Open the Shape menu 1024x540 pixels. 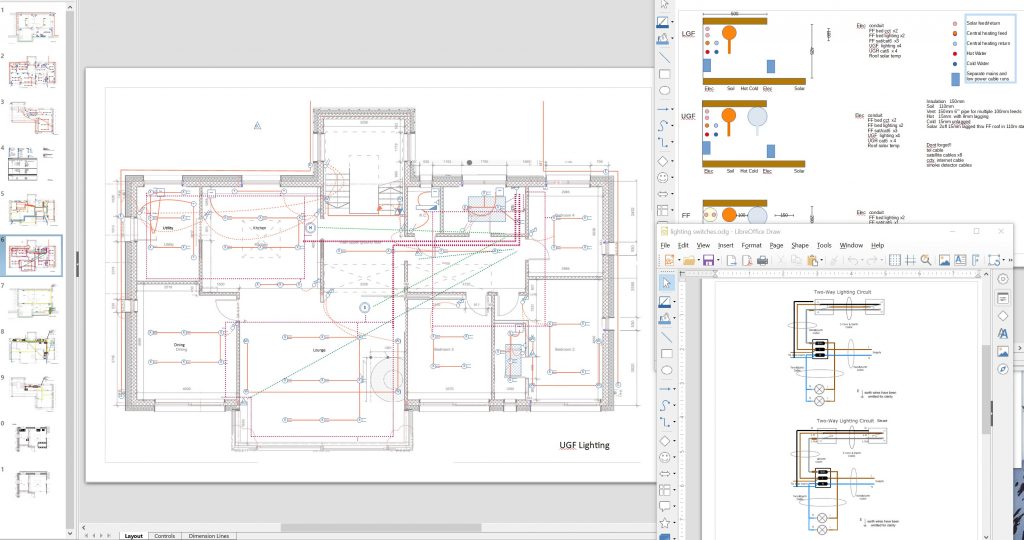[800, 245]
